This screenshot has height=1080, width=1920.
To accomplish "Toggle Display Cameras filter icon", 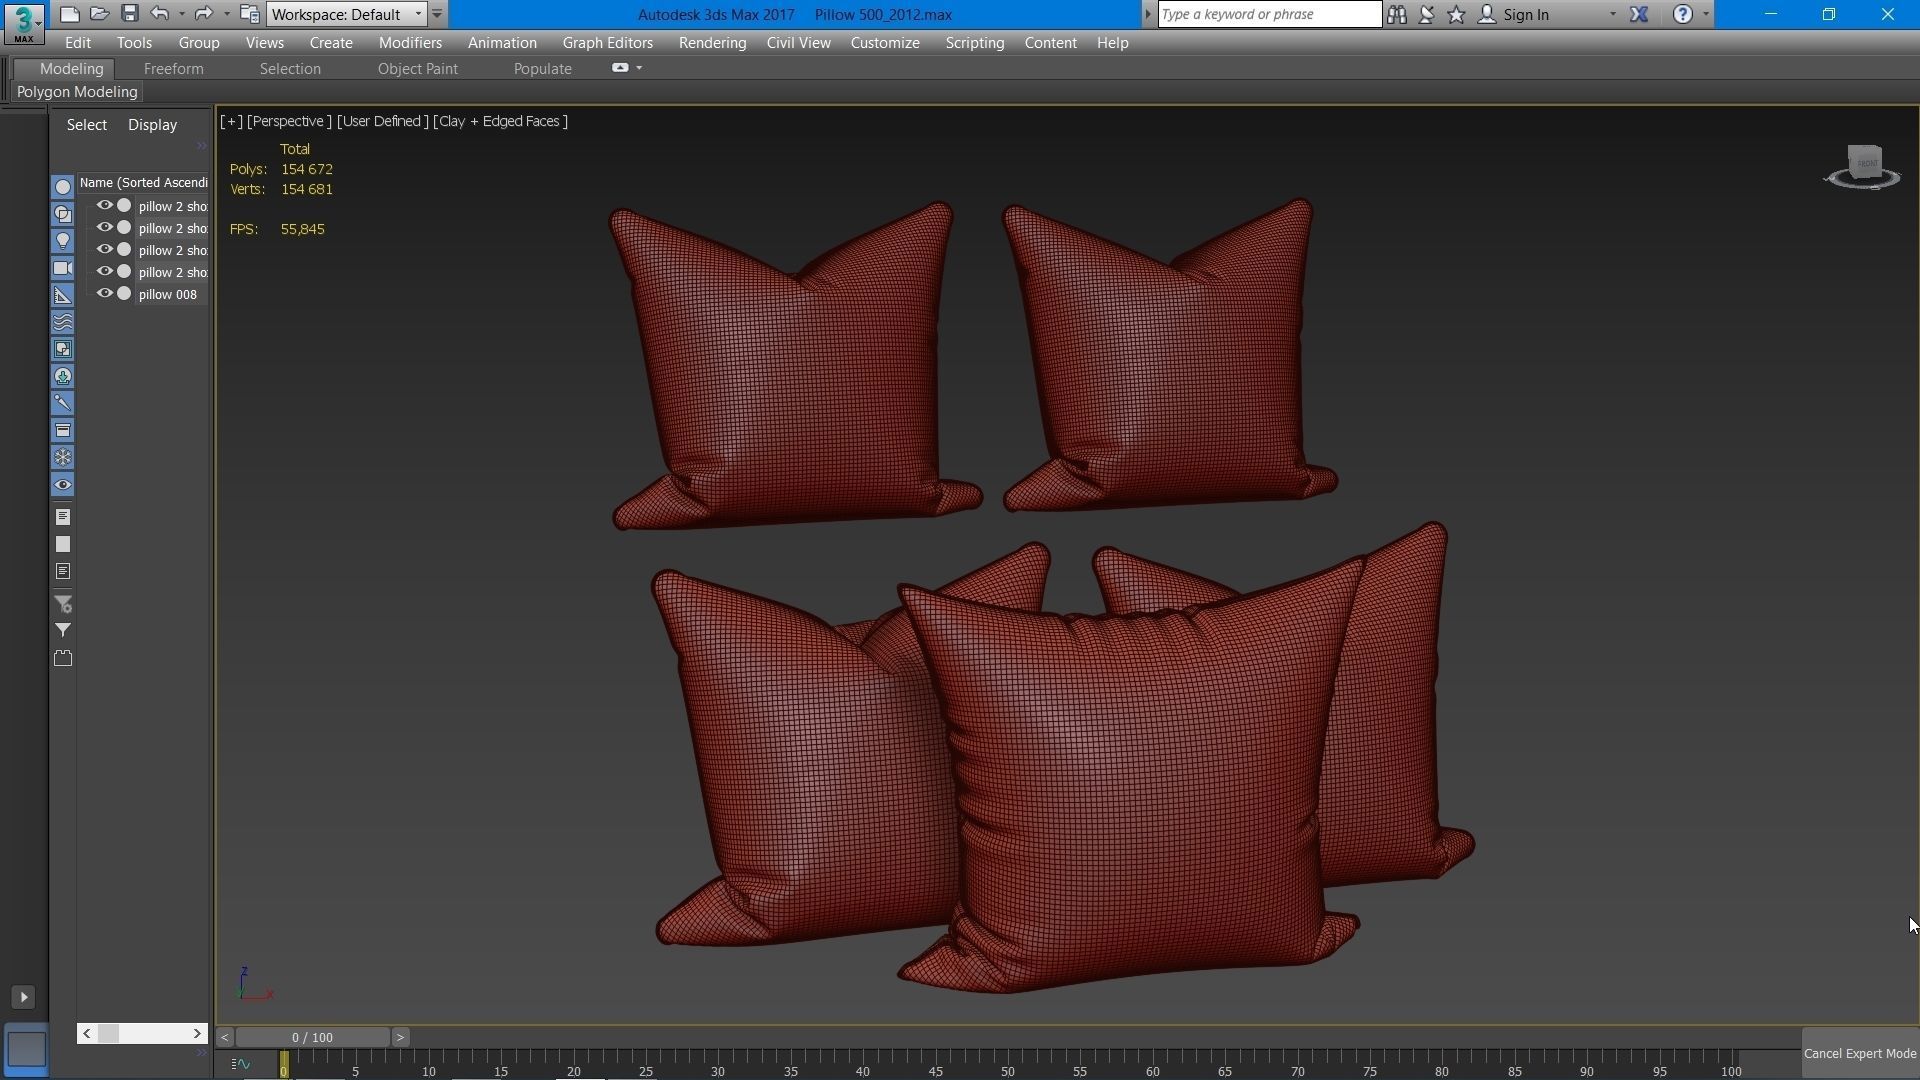I will point(63,268).
